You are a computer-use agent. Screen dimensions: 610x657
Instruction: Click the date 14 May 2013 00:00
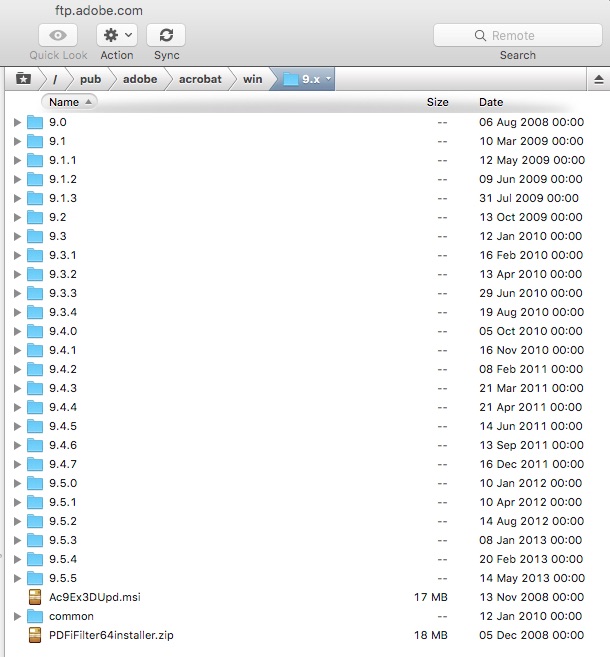point(532,578)
